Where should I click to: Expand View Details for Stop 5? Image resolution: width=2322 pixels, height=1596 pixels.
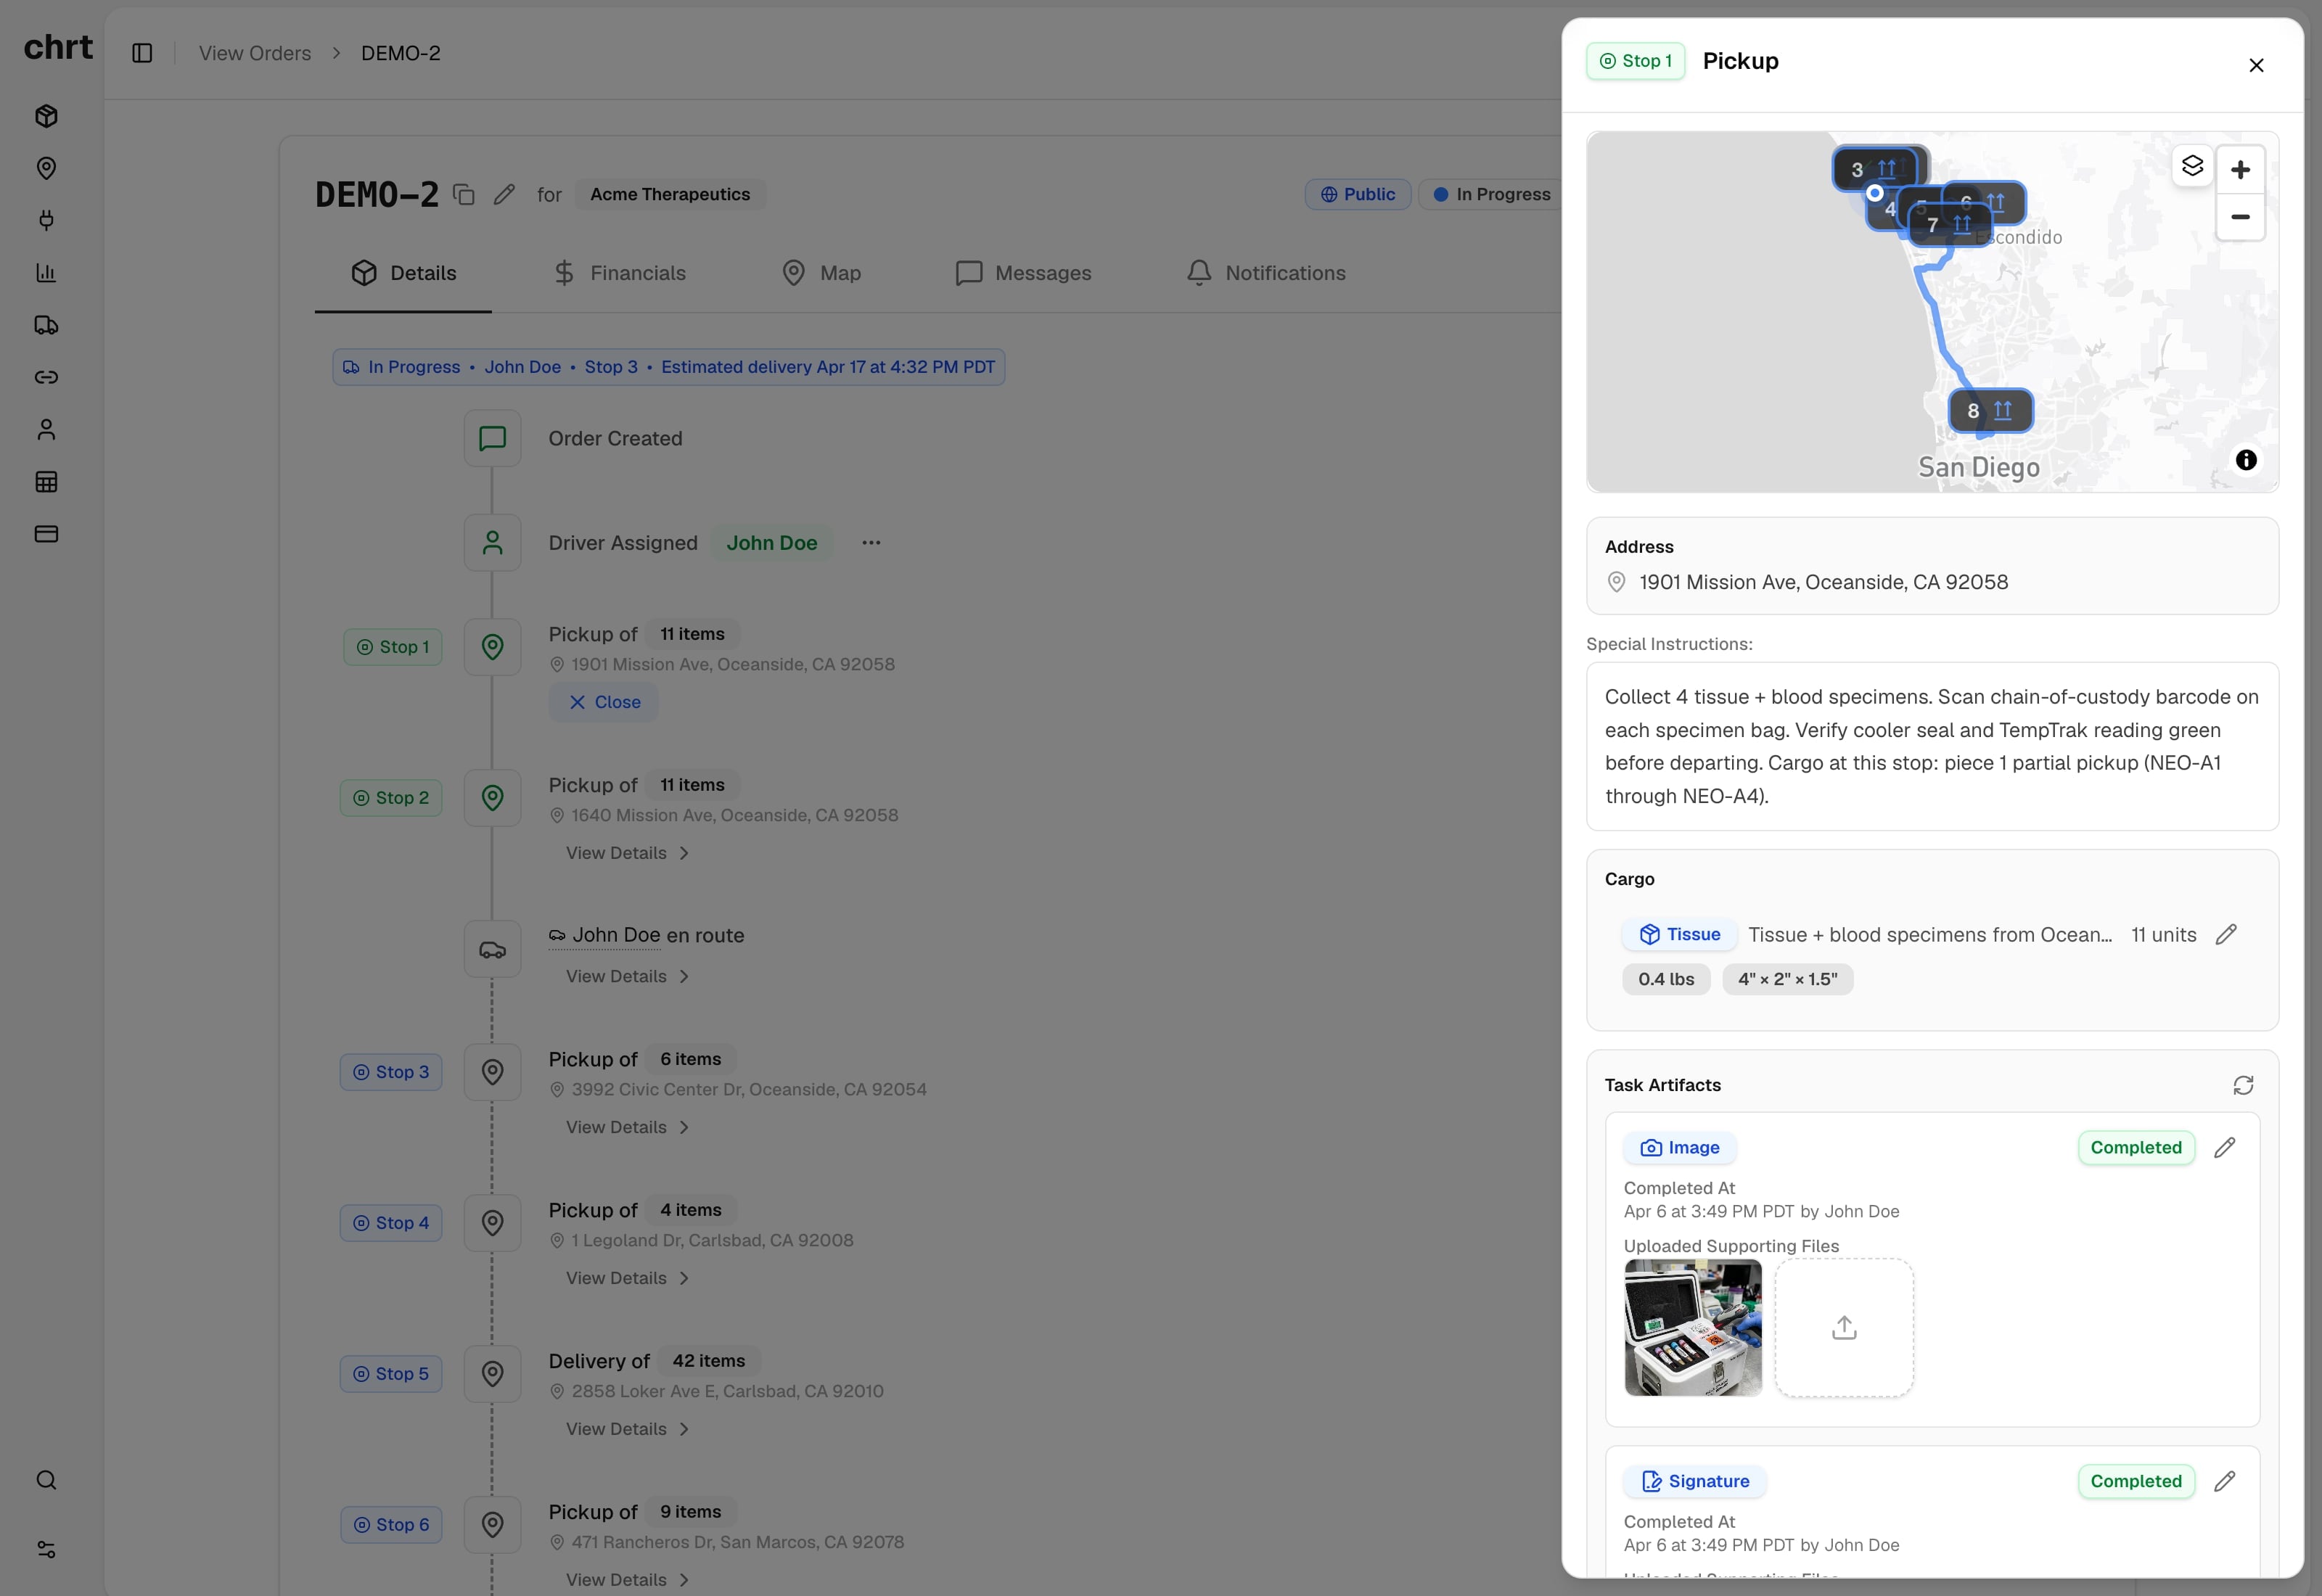point(627,1429)
